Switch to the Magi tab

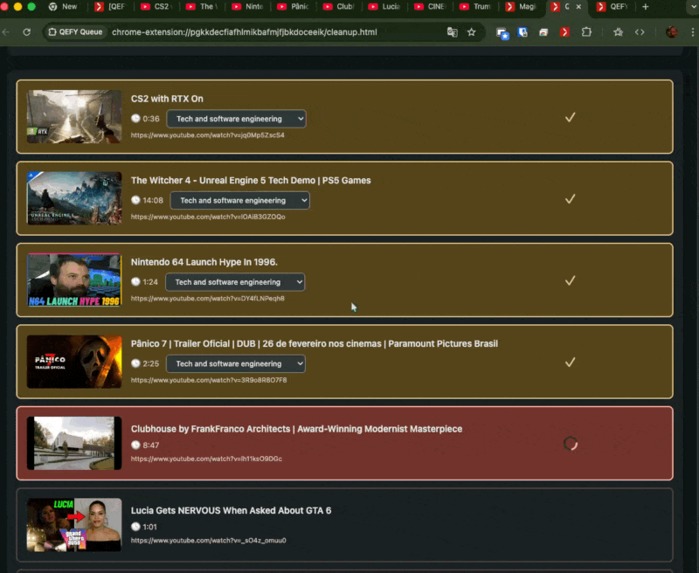[521, 7]
